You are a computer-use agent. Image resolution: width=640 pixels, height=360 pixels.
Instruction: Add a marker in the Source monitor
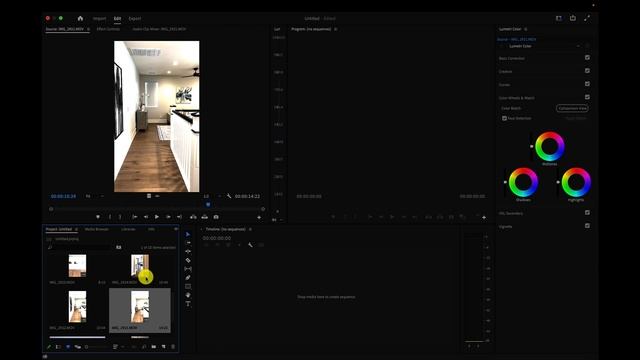98,217
